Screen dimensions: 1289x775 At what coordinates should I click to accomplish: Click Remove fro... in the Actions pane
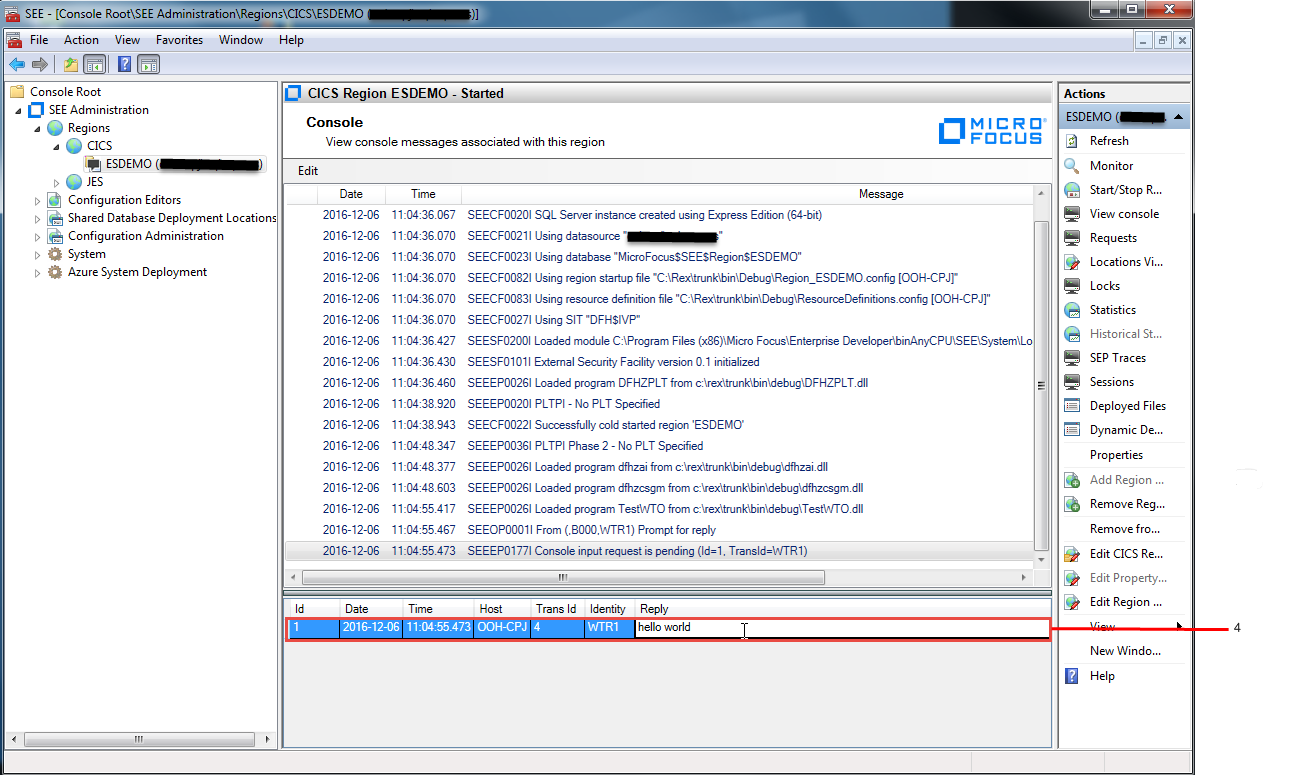1125,529
